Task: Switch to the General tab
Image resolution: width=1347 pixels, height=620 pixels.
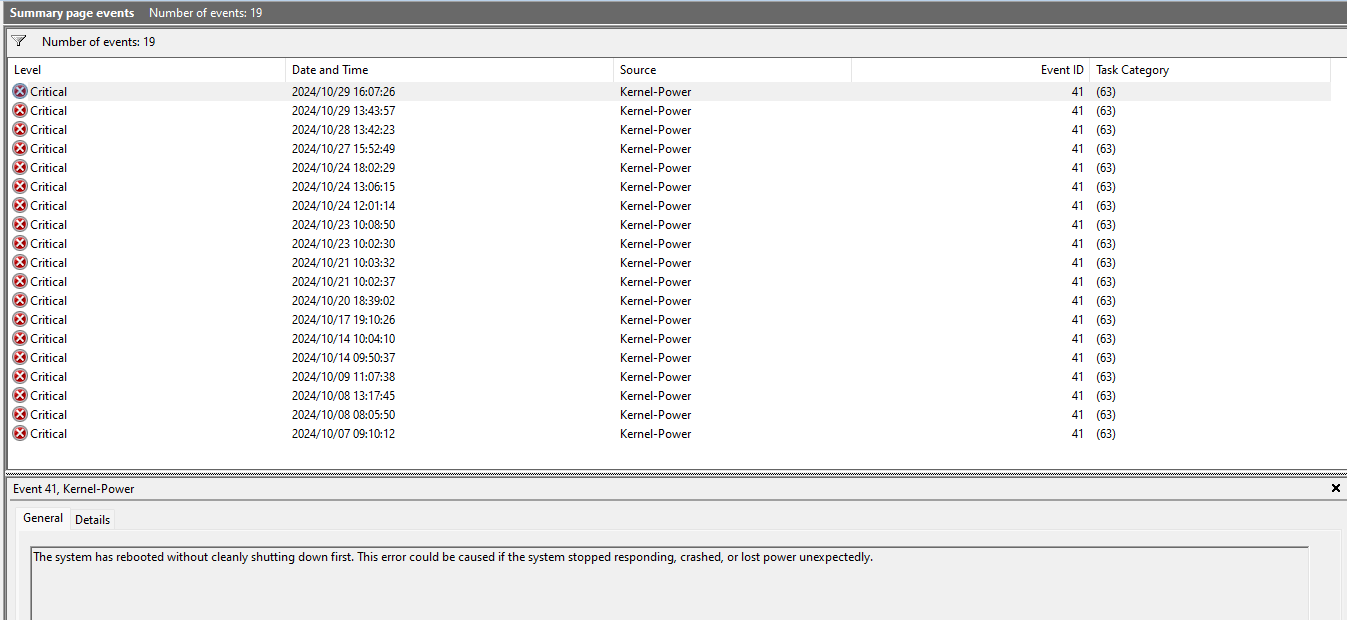Action: pyautogui.click(x=42, y=518)
